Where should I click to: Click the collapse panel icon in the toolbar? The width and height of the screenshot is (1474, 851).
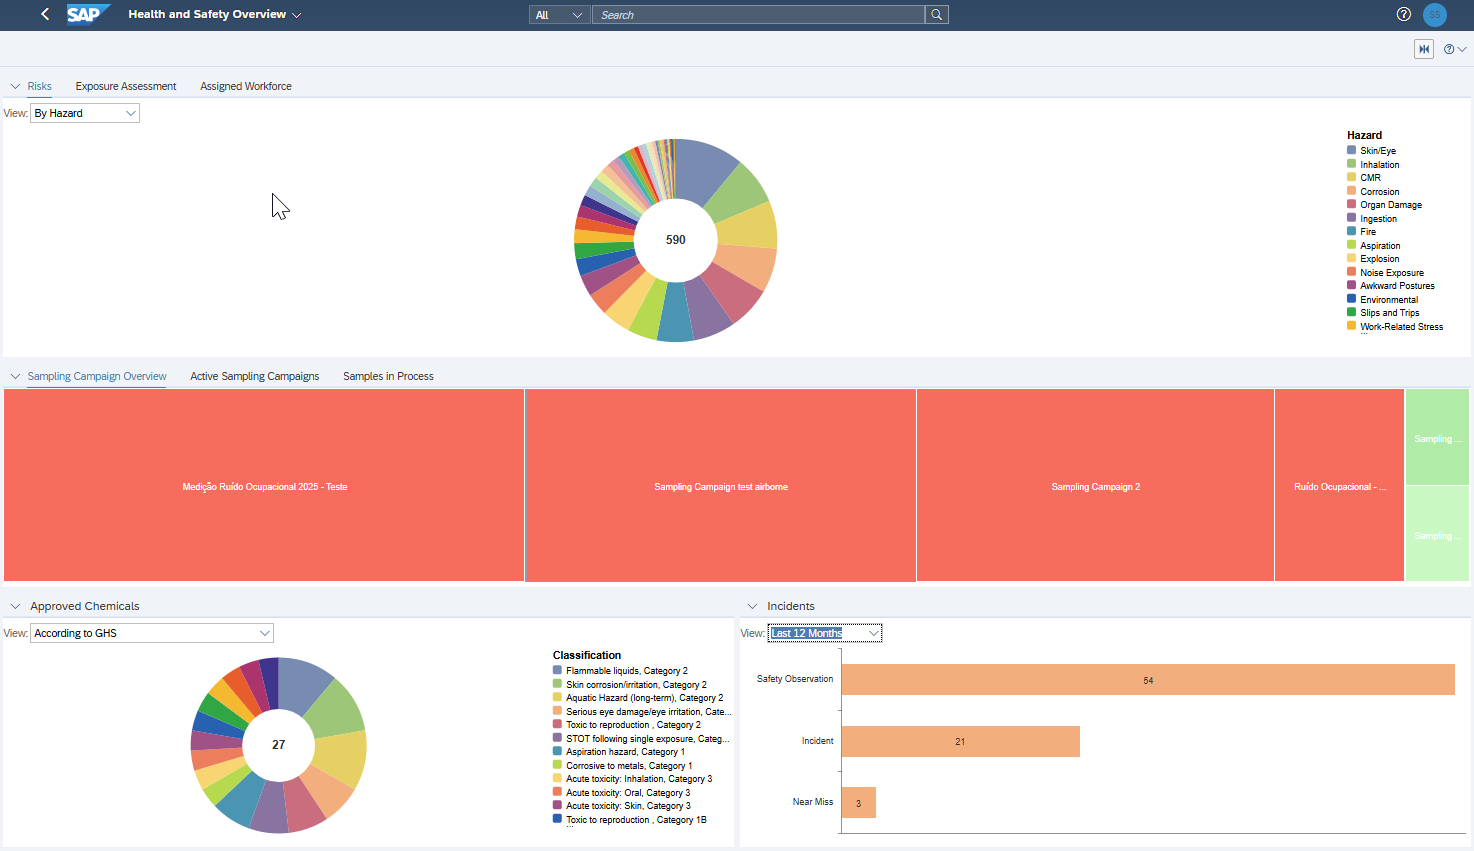tap(1424, 49)
